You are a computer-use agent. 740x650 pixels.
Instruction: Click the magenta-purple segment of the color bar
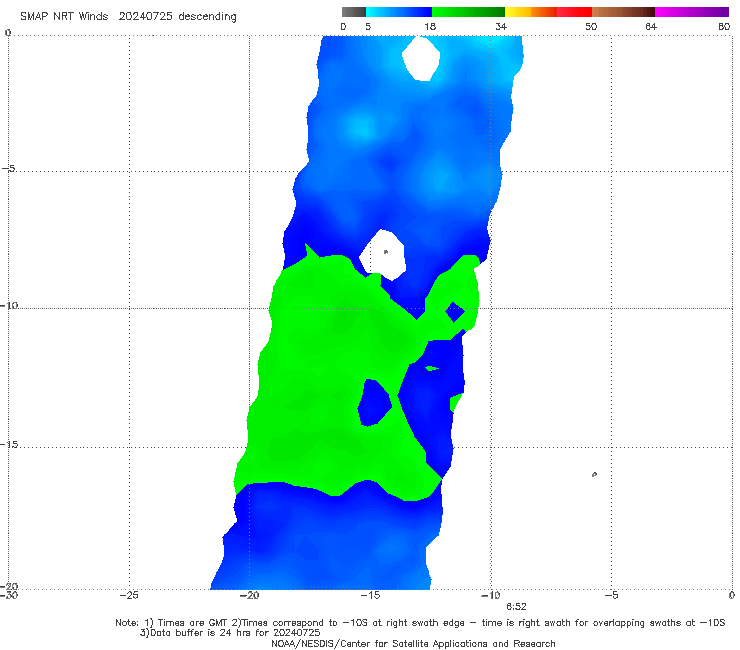(x=692, y=12)
